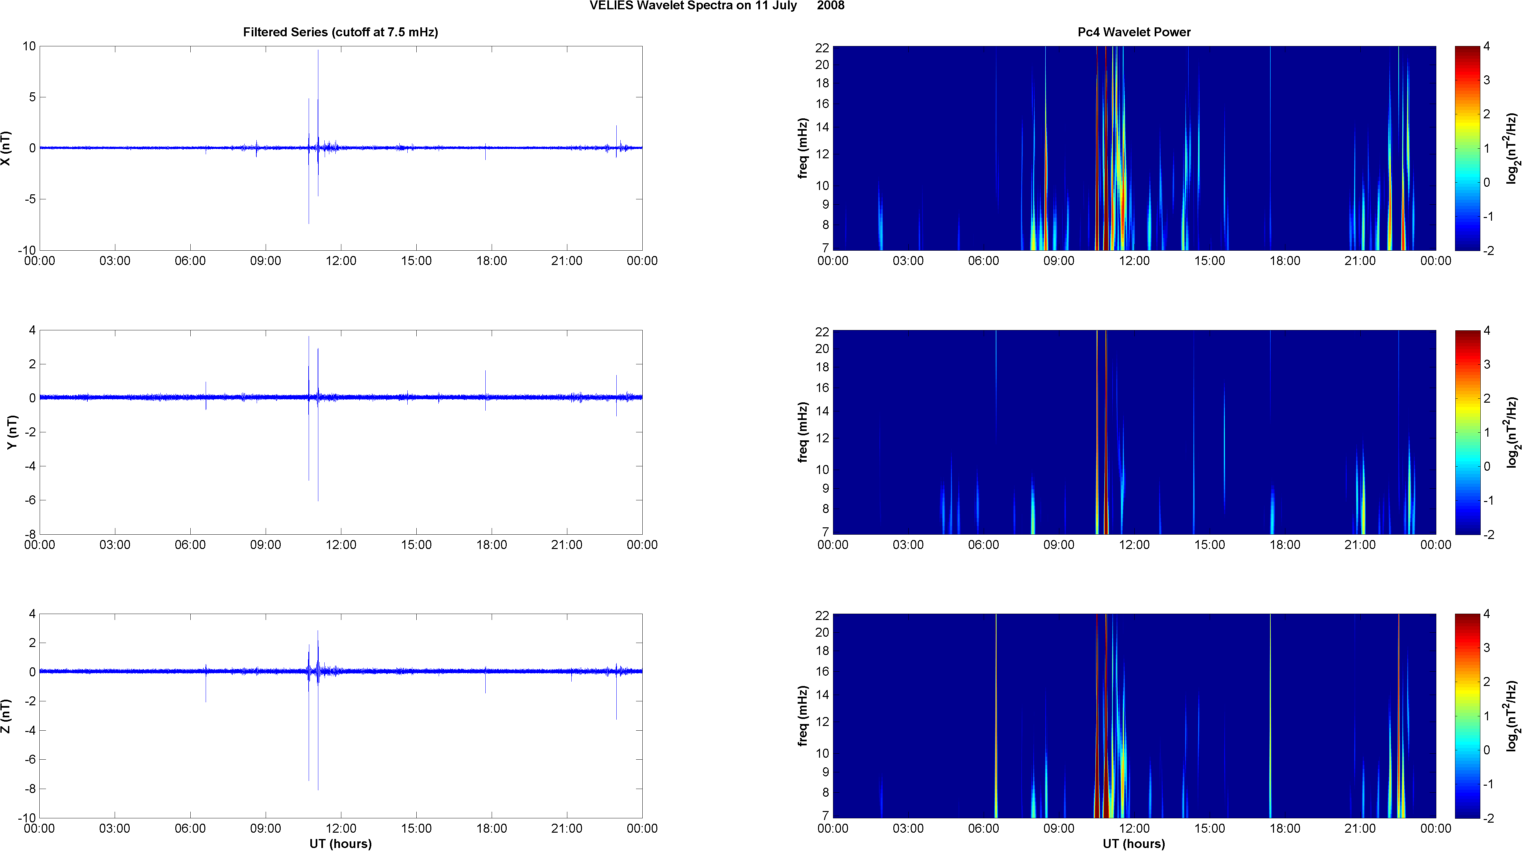Click the bottom Z-component wavelet colorbar
The height and width of the screenshot is (851, 1522).
pyautogui.click(x=1466, y=716)
